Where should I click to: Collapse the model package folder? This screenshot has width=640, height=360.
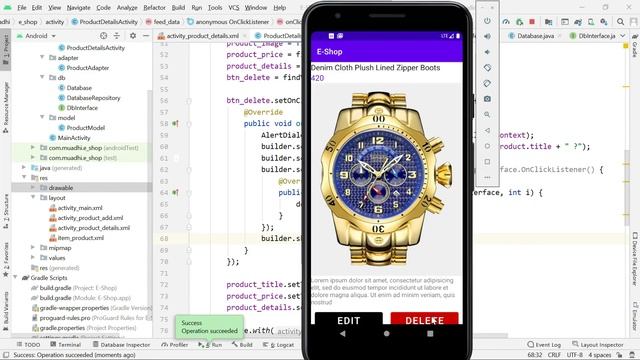(x=42, y=118)
